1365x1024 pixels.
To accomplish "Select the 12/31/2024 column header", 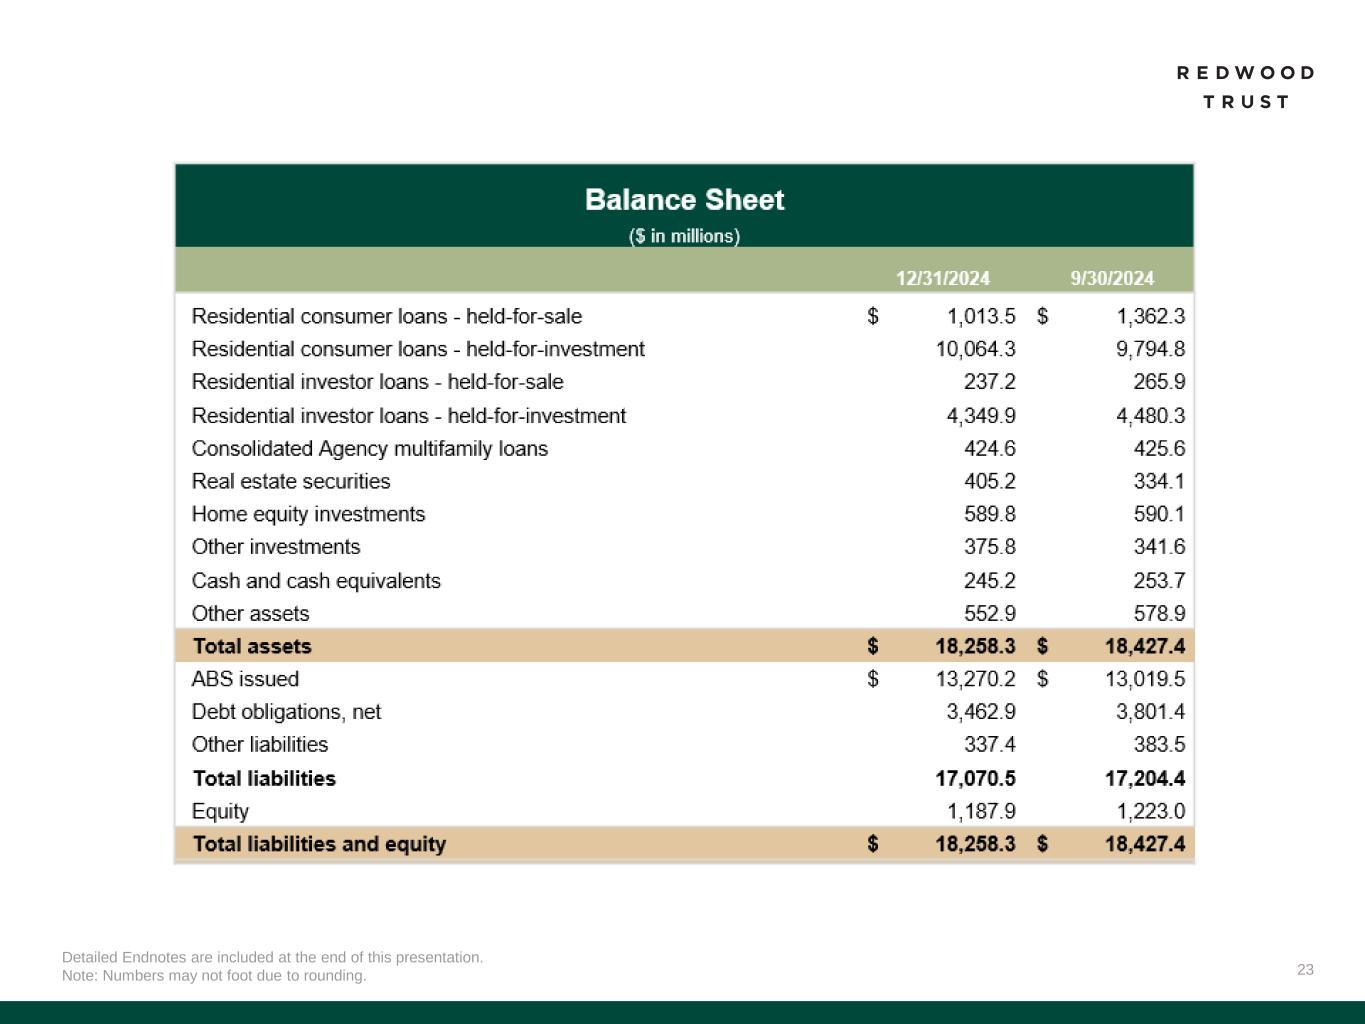I will [x=942, y=278].
